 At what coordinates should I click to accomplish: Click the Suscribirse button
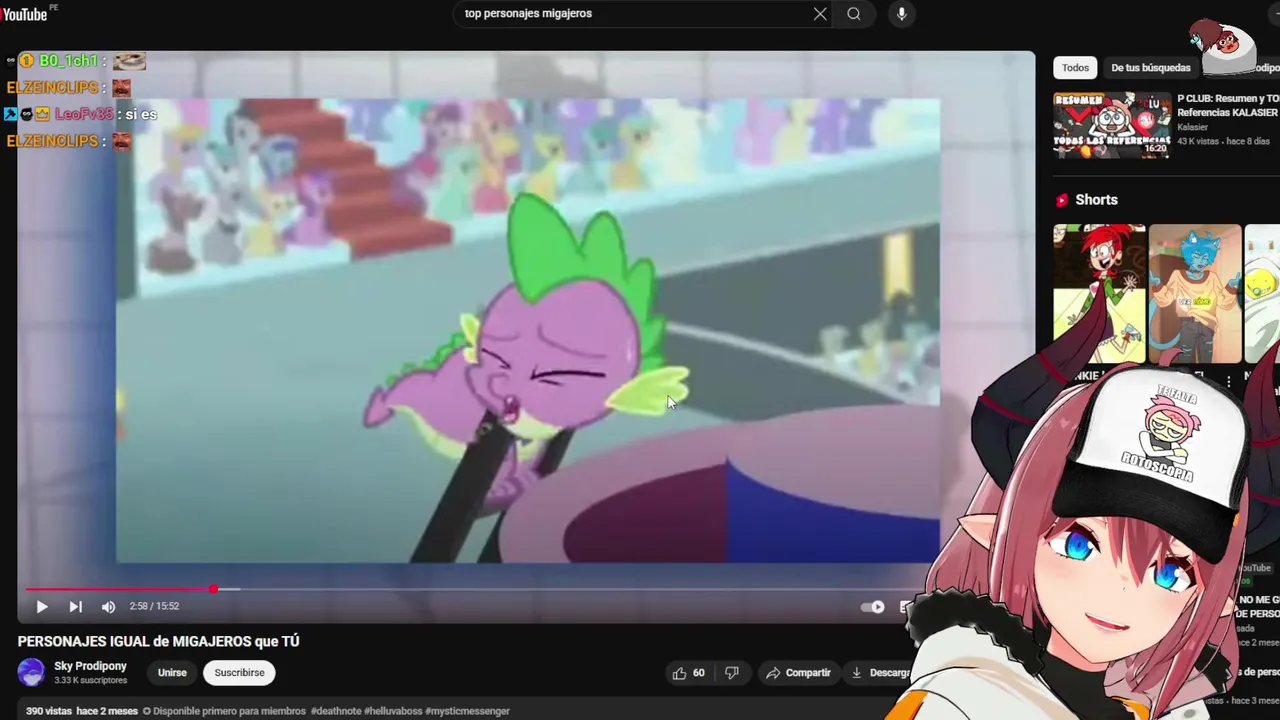240,673
